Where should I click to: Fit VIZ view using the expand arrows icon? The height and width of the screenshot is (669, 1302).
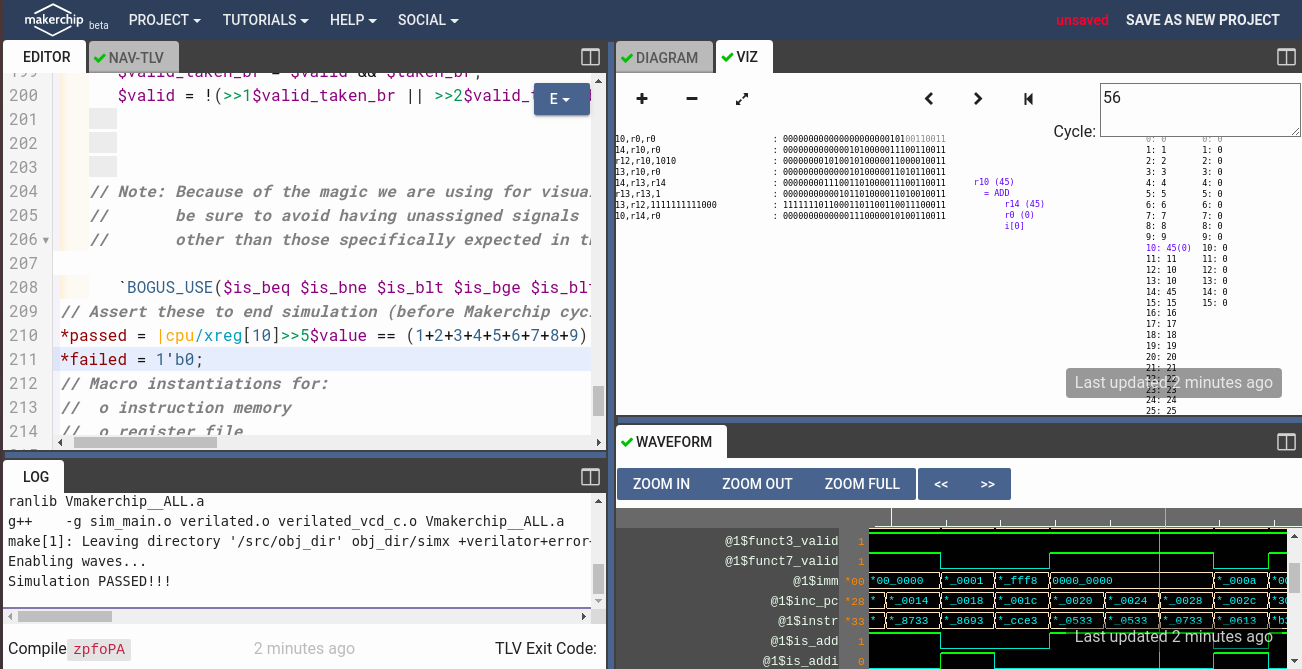[742, 98]
